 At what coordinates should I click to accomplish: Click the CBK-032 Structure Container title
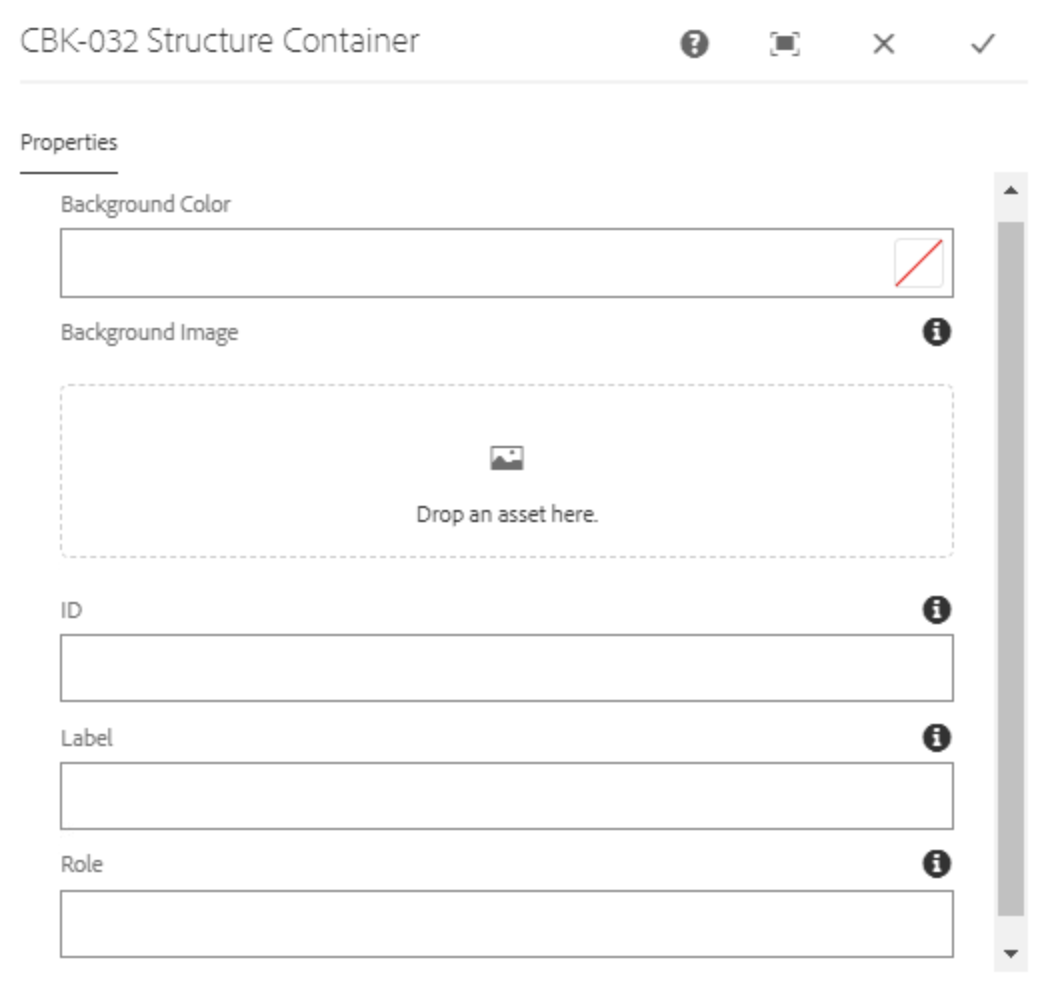[220, 42]
